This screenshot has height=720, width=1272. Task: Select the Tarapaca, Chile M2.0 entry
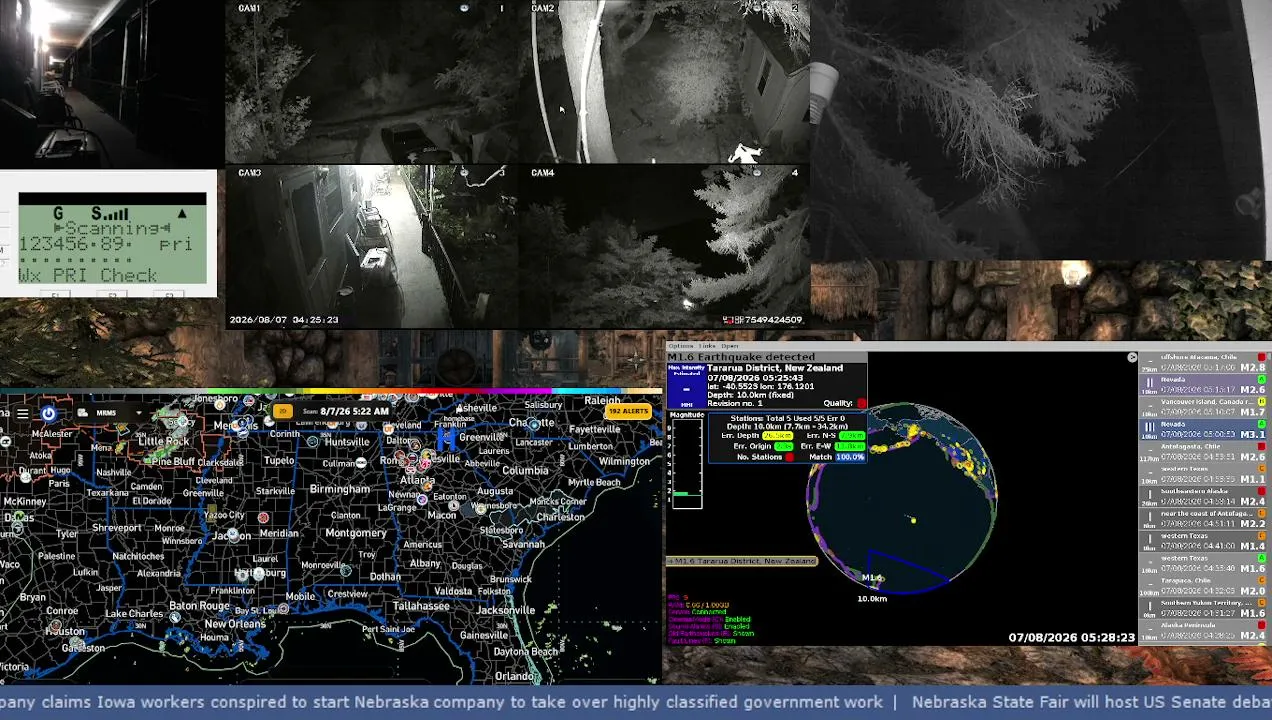(x=1203, y=585)
